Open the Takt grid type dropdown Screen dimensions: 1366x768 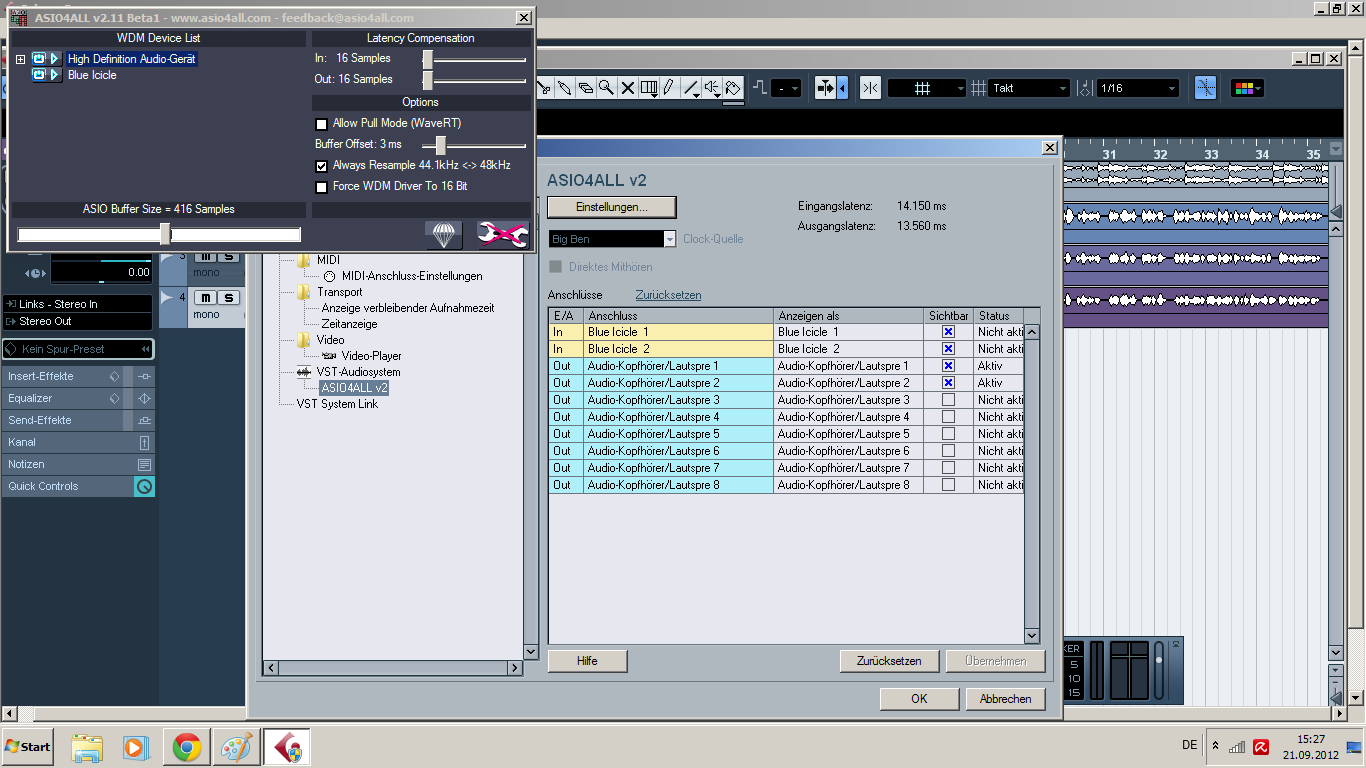[x=1029, y=88]
